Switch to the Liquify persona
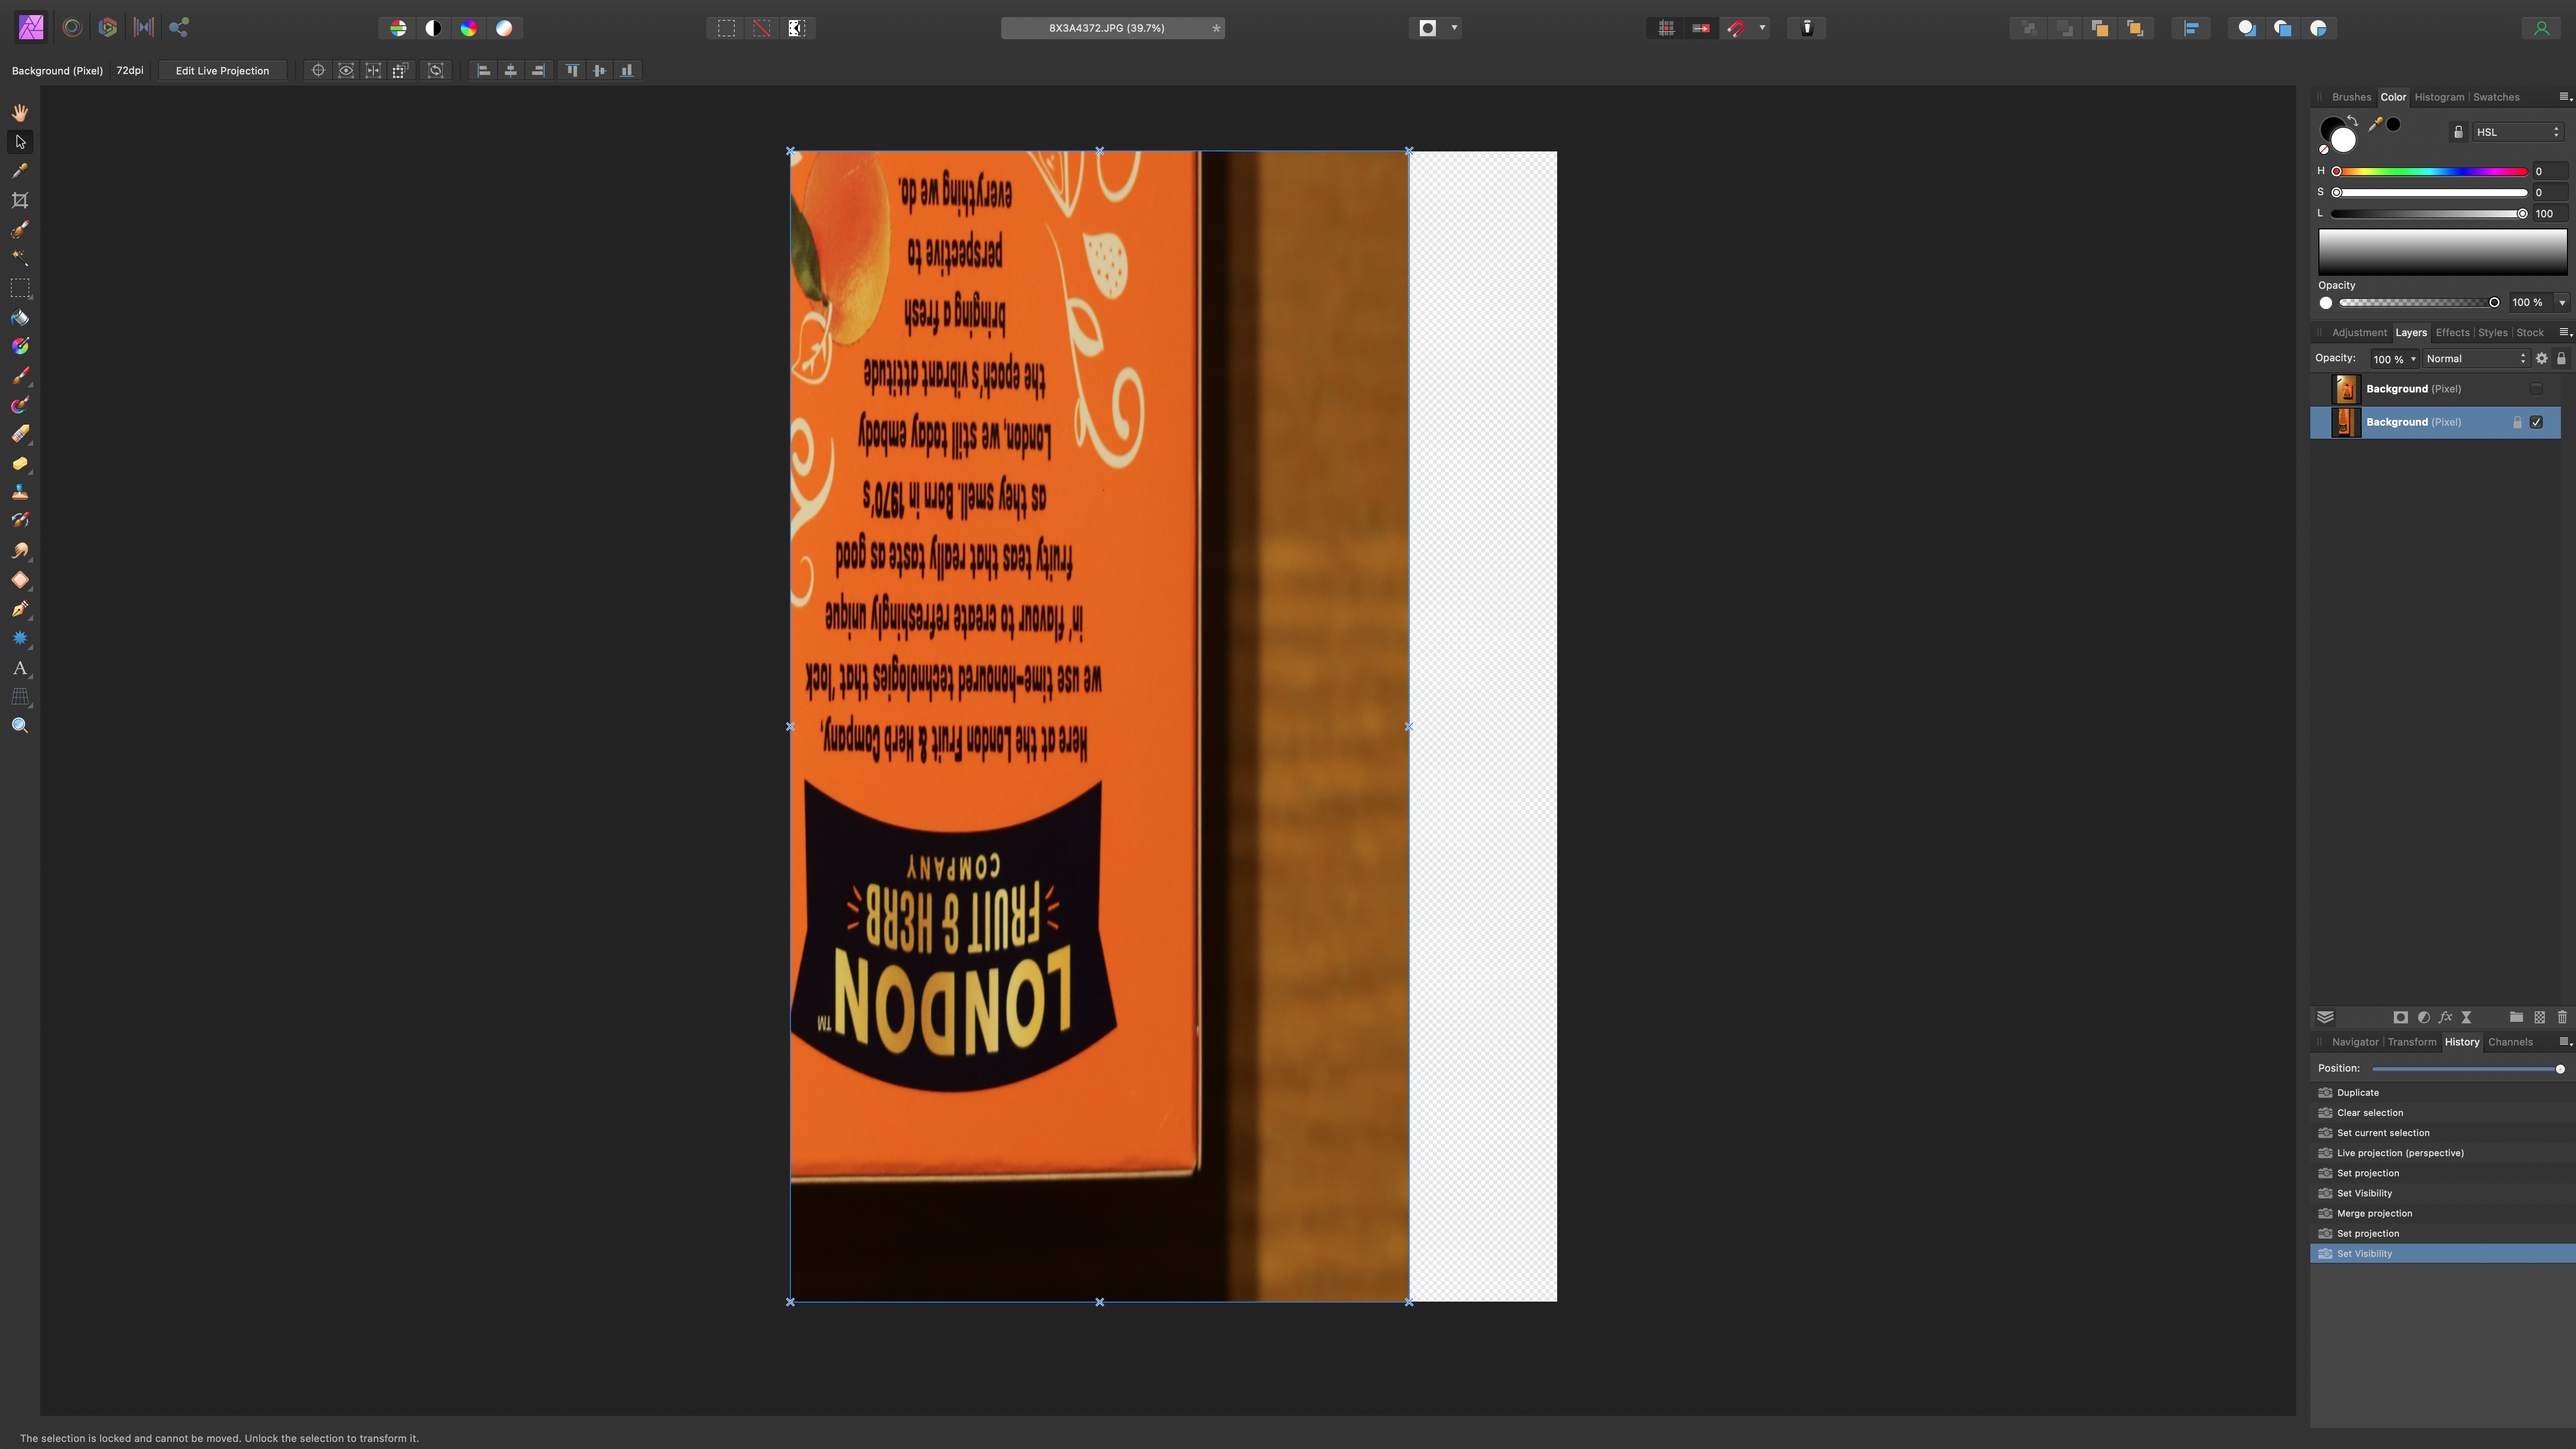 pos(72,28)
